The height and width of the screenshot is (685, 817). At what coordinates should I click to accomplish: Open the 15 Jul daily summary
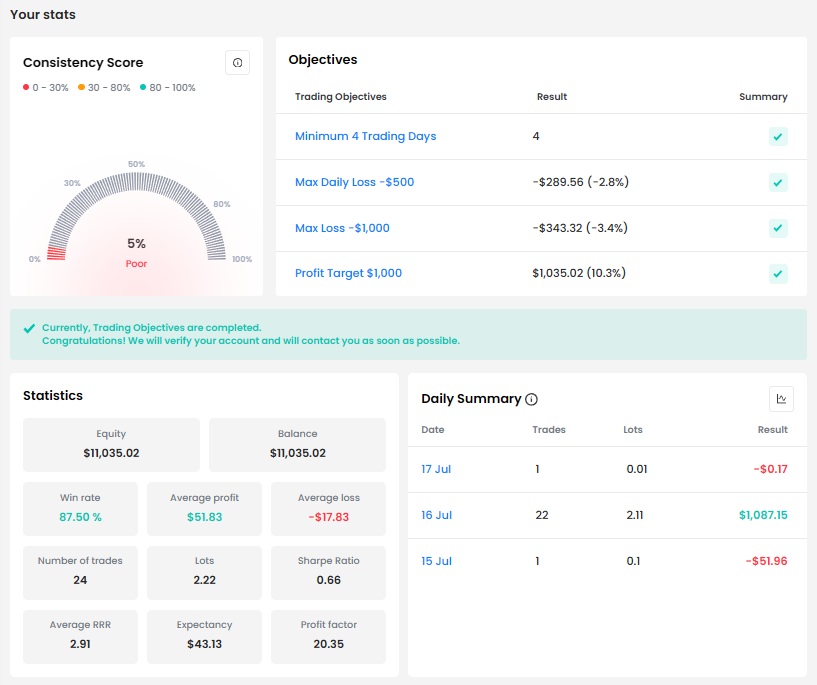(x=436, y=561)
